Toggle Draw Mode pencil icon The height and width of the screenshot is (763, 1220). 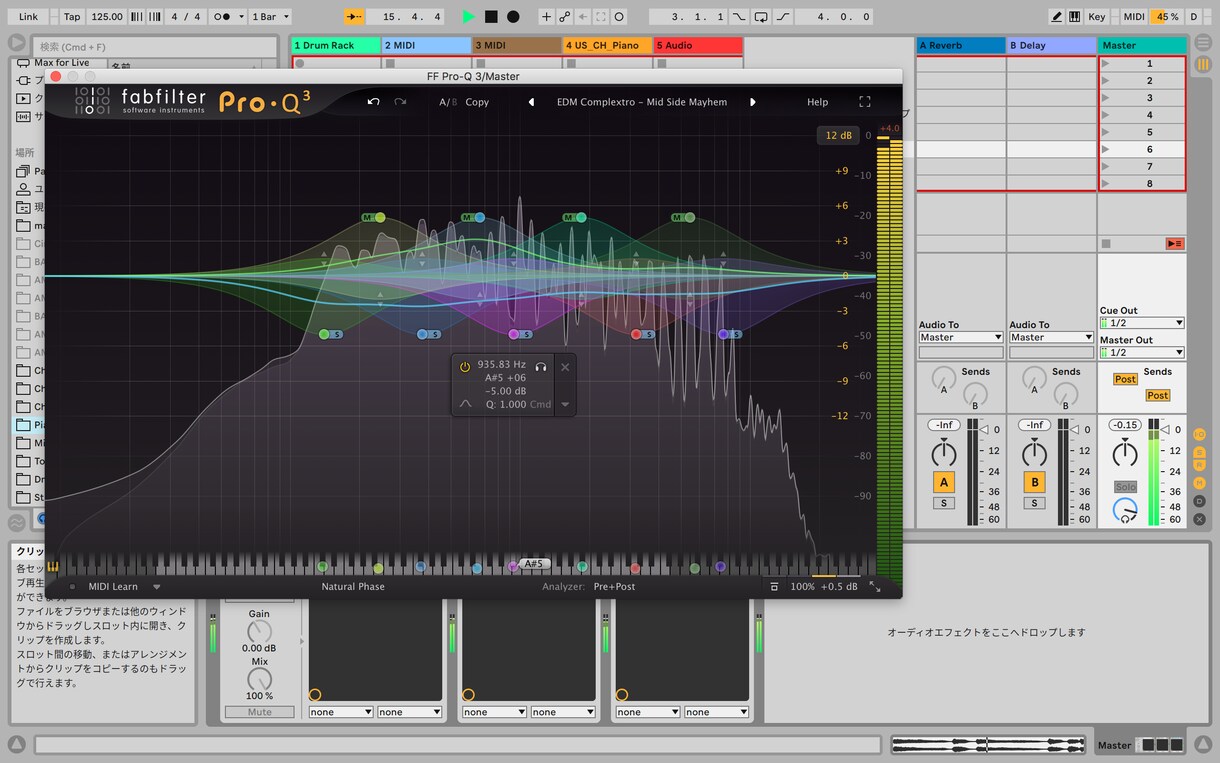(x=1057, y=17)
